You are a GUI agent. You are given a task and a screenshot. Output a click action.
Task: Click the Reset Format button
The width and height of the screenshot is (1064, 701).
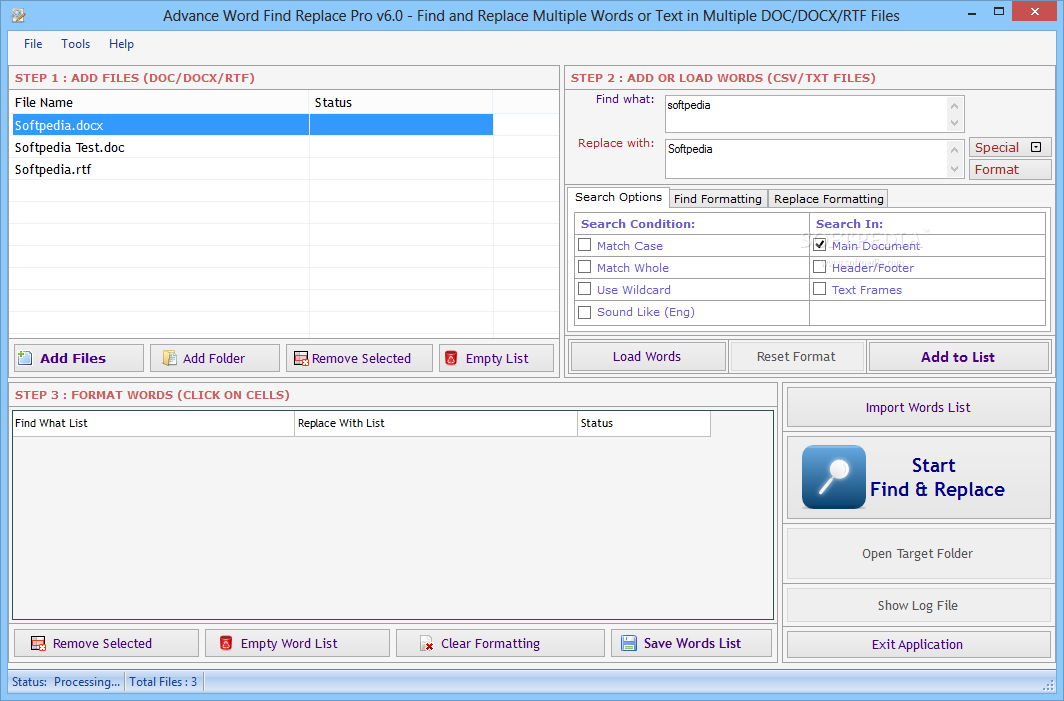tap(797, 356)
